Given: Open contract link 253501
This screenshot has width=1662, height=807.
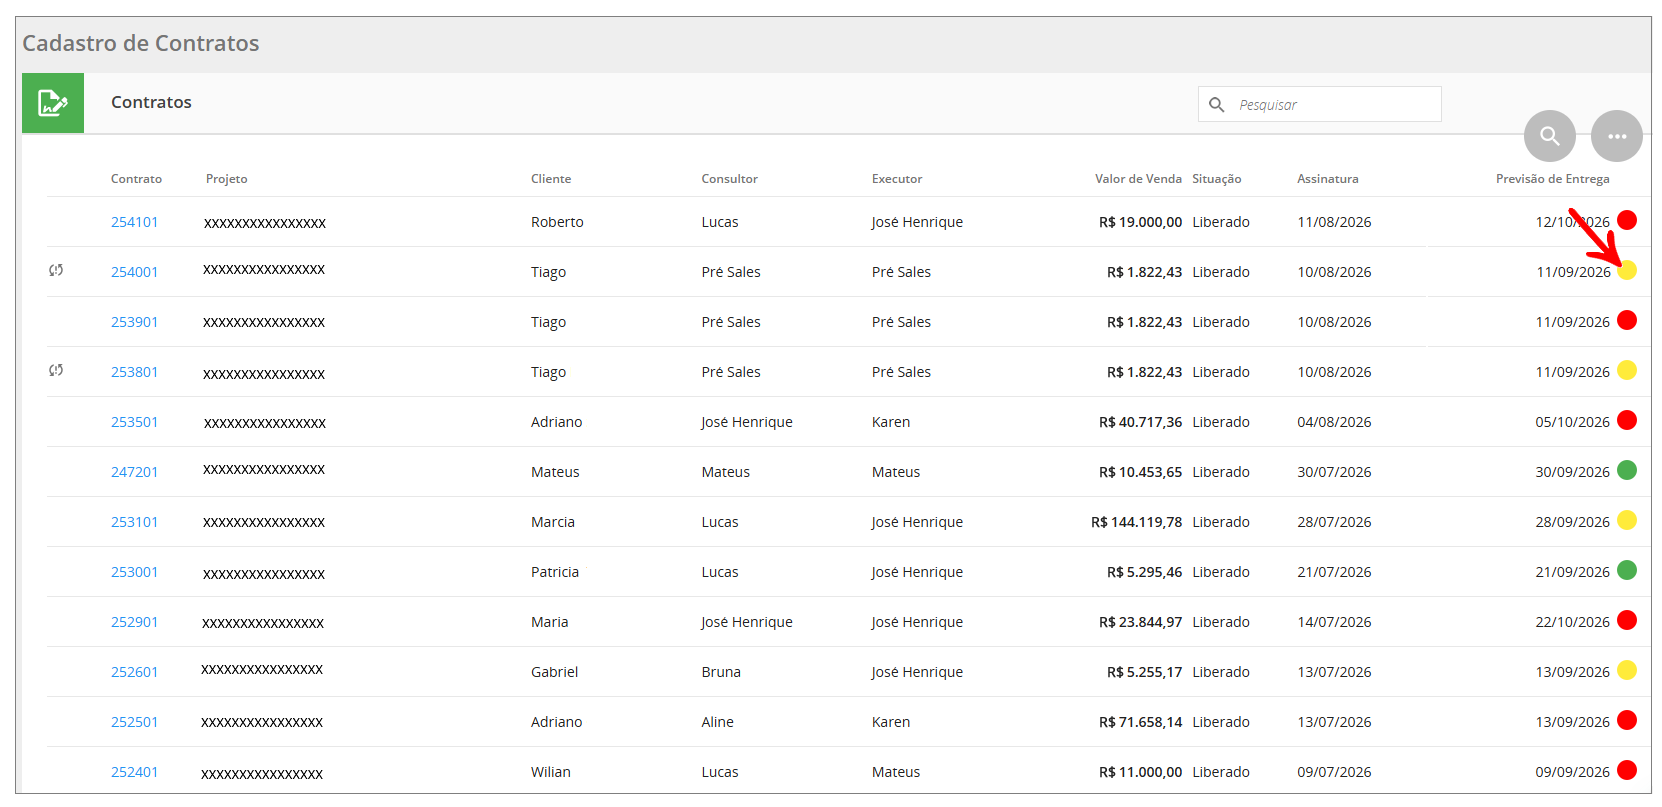Looking at the screenshot, I should click(x=134, y=422).
